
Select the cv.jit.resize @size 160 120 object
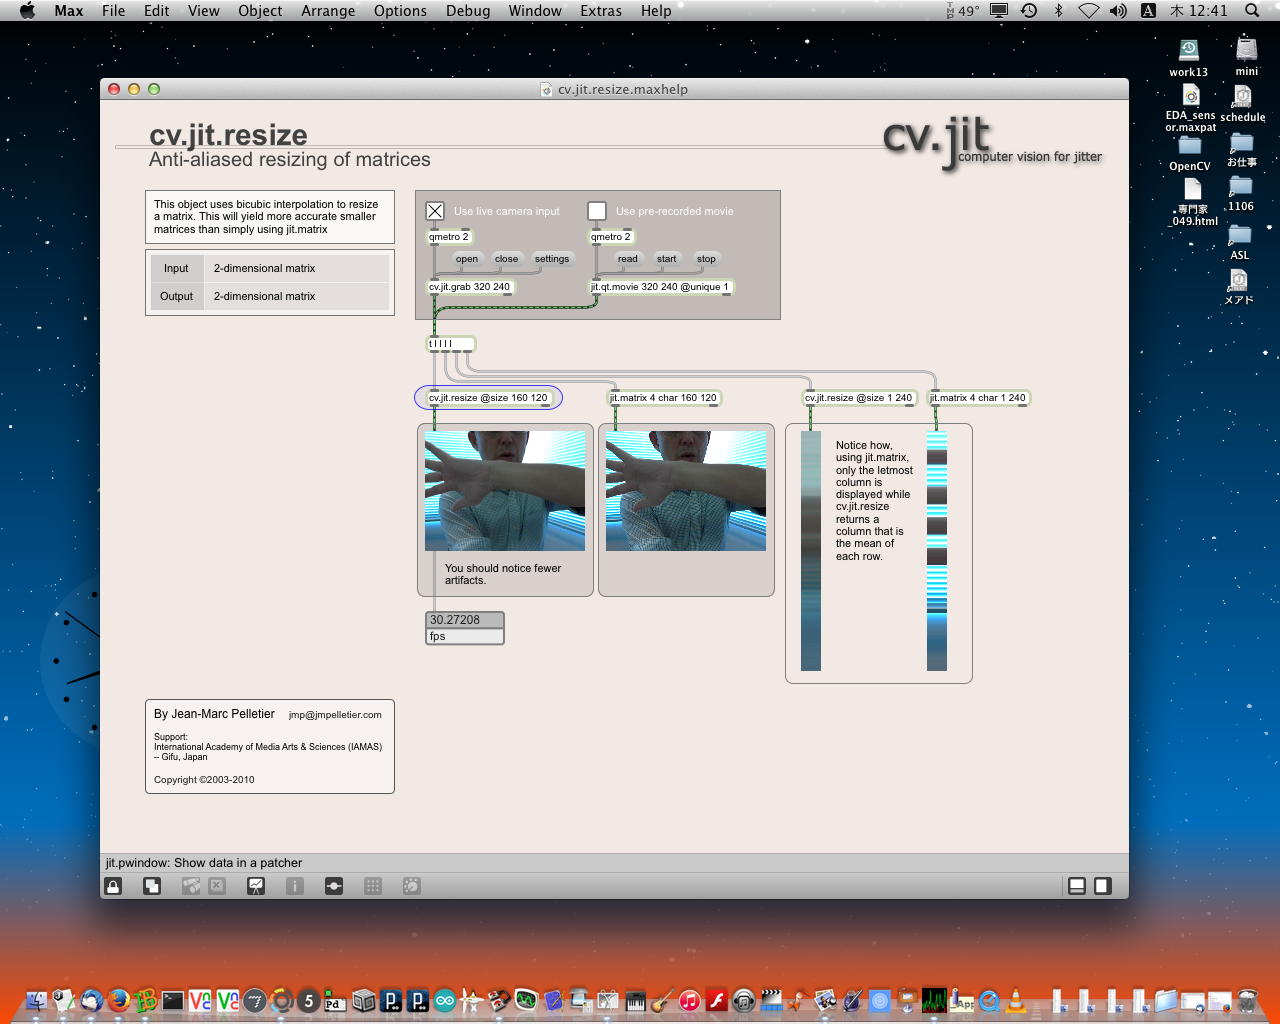[488, 398]
